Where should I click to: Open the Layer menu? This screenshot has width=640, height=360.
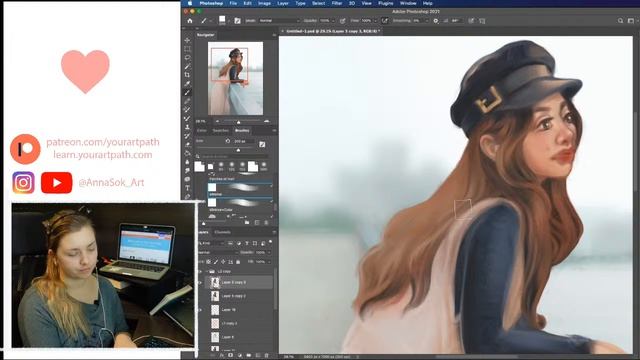click(x=283, y=3)
